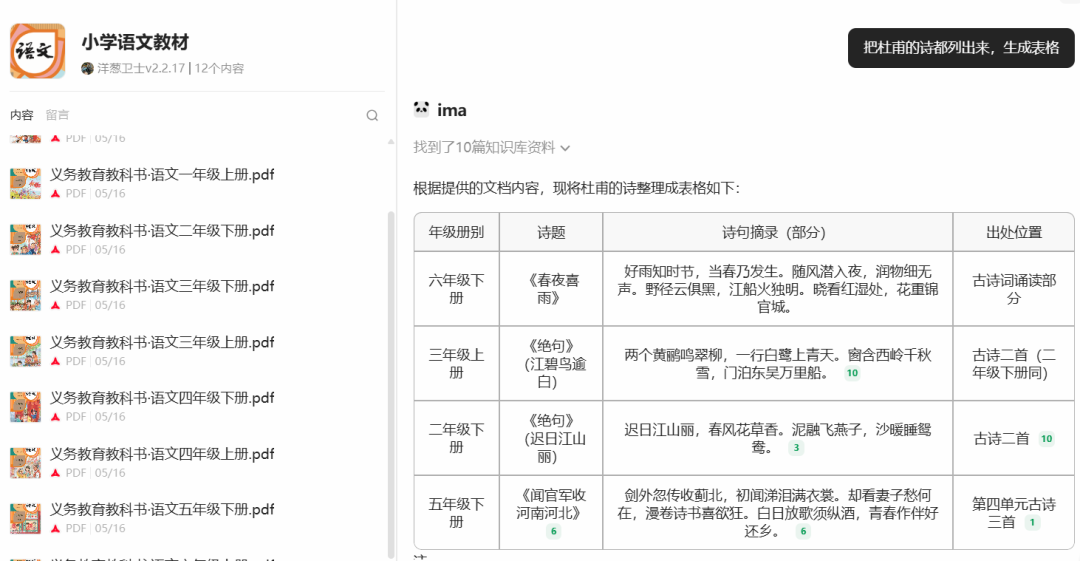
Task: Open 义务教育教科书·语文一年级上册.pdf
Action: (x=162, y=174)
